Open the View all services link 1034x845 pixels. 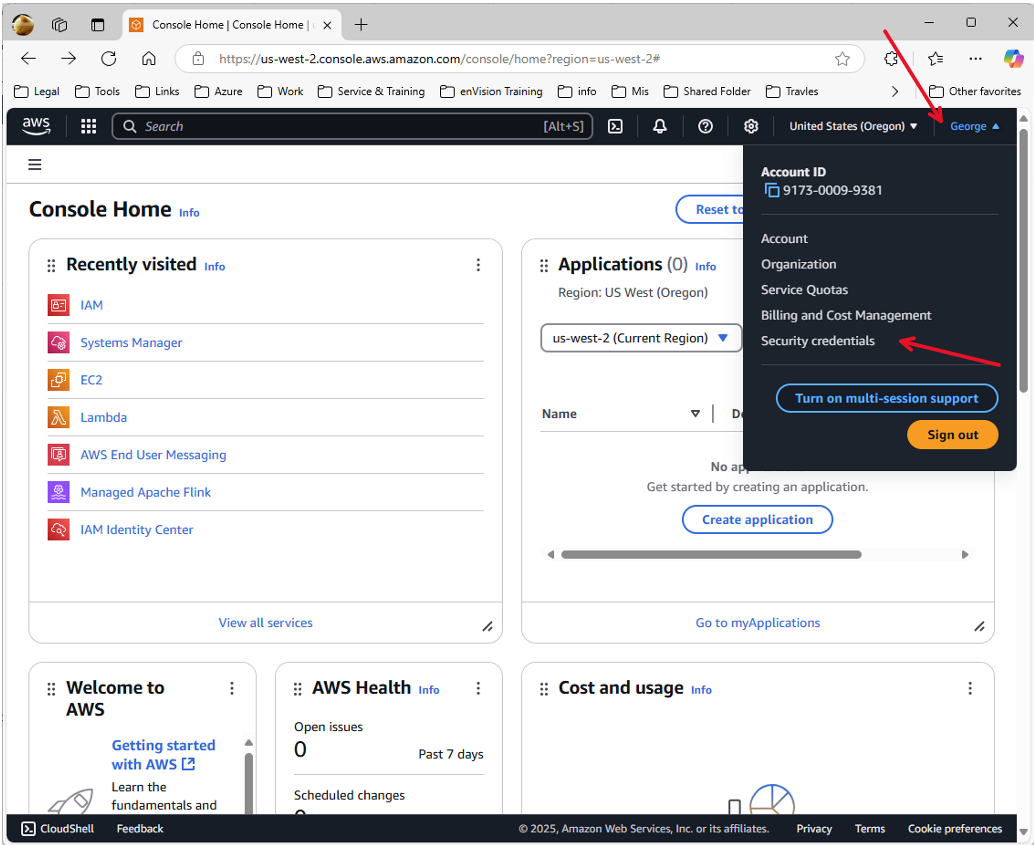pos(266,623)
